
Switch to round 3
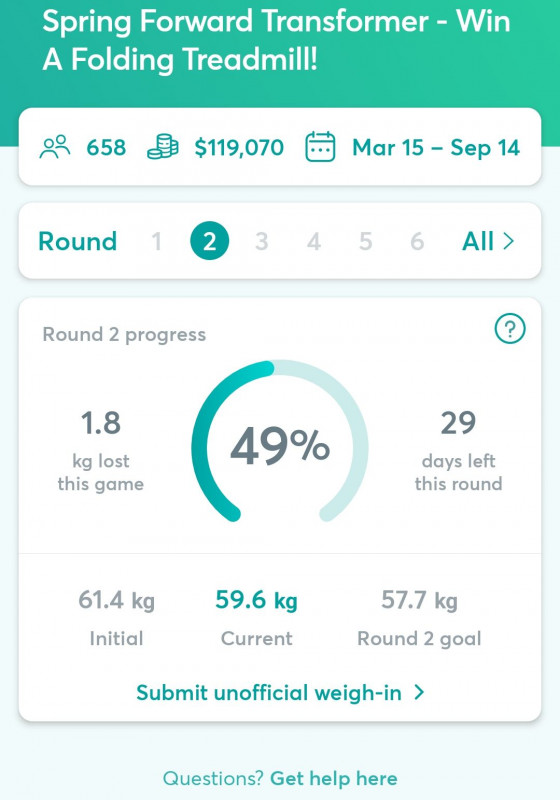tap(262, 241)
